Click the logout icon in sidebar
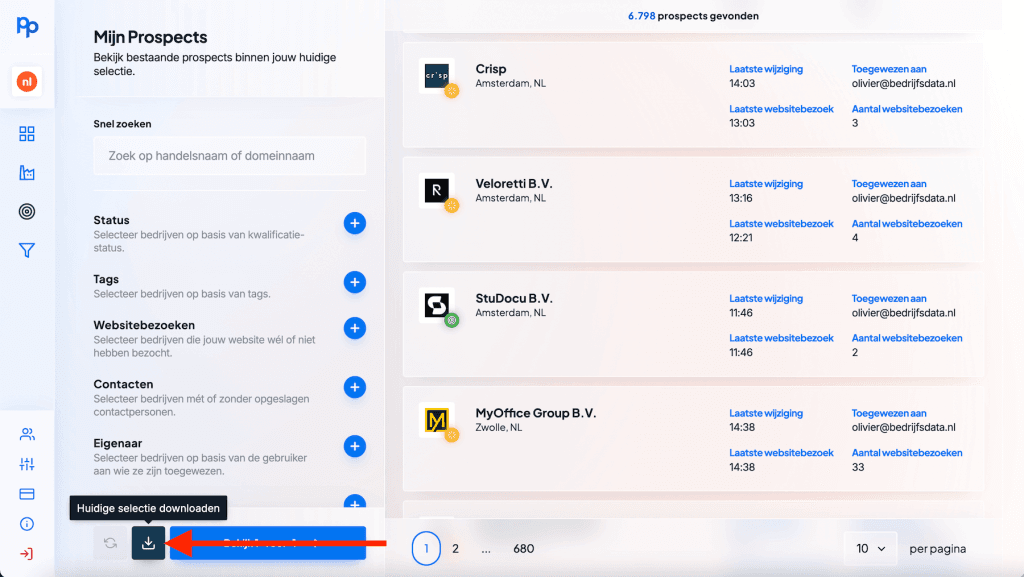 tap(27, 554)
